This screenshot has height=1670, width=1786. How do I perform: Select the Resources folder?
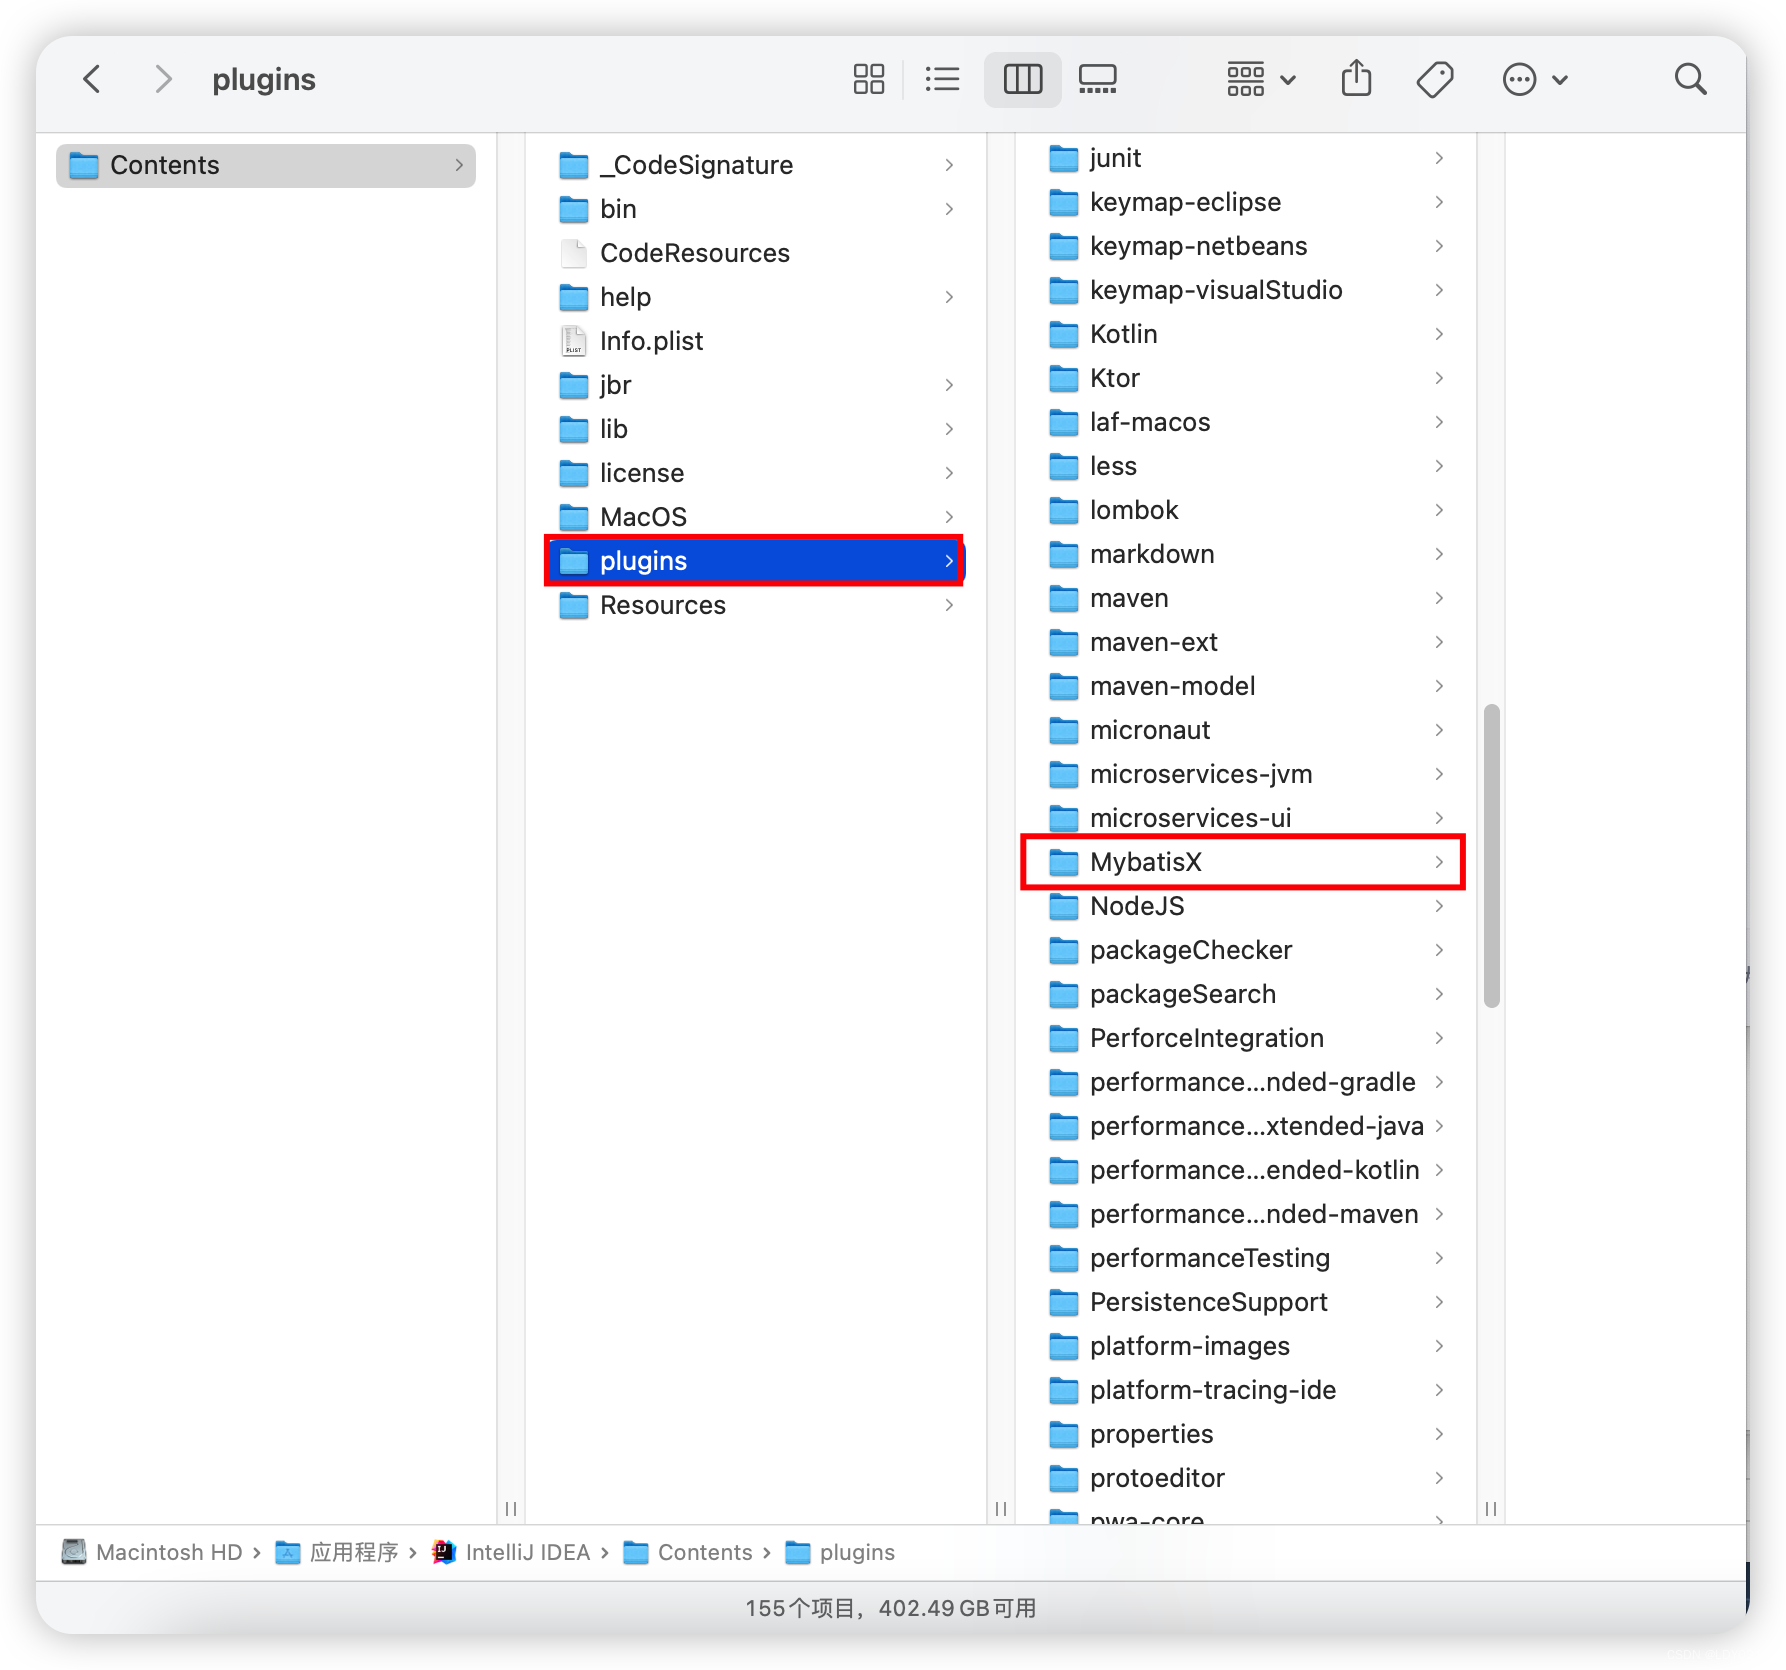pyautogui.click(x=756, y=605)
